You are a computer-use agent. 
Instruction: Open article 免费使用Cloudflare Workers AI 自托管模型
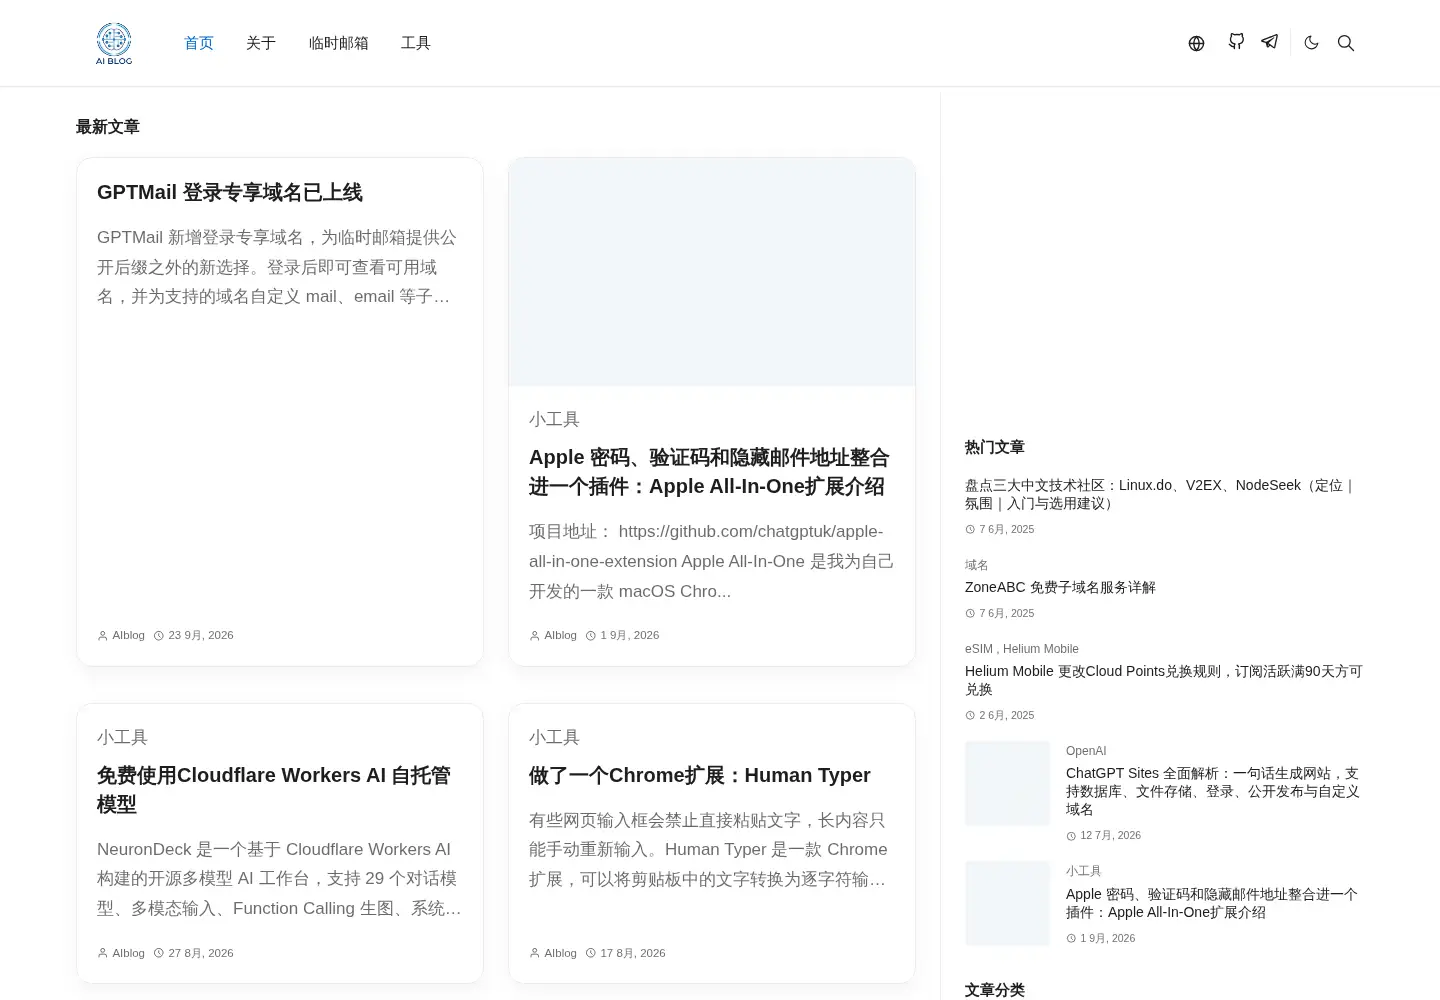(x=274, y=790)
